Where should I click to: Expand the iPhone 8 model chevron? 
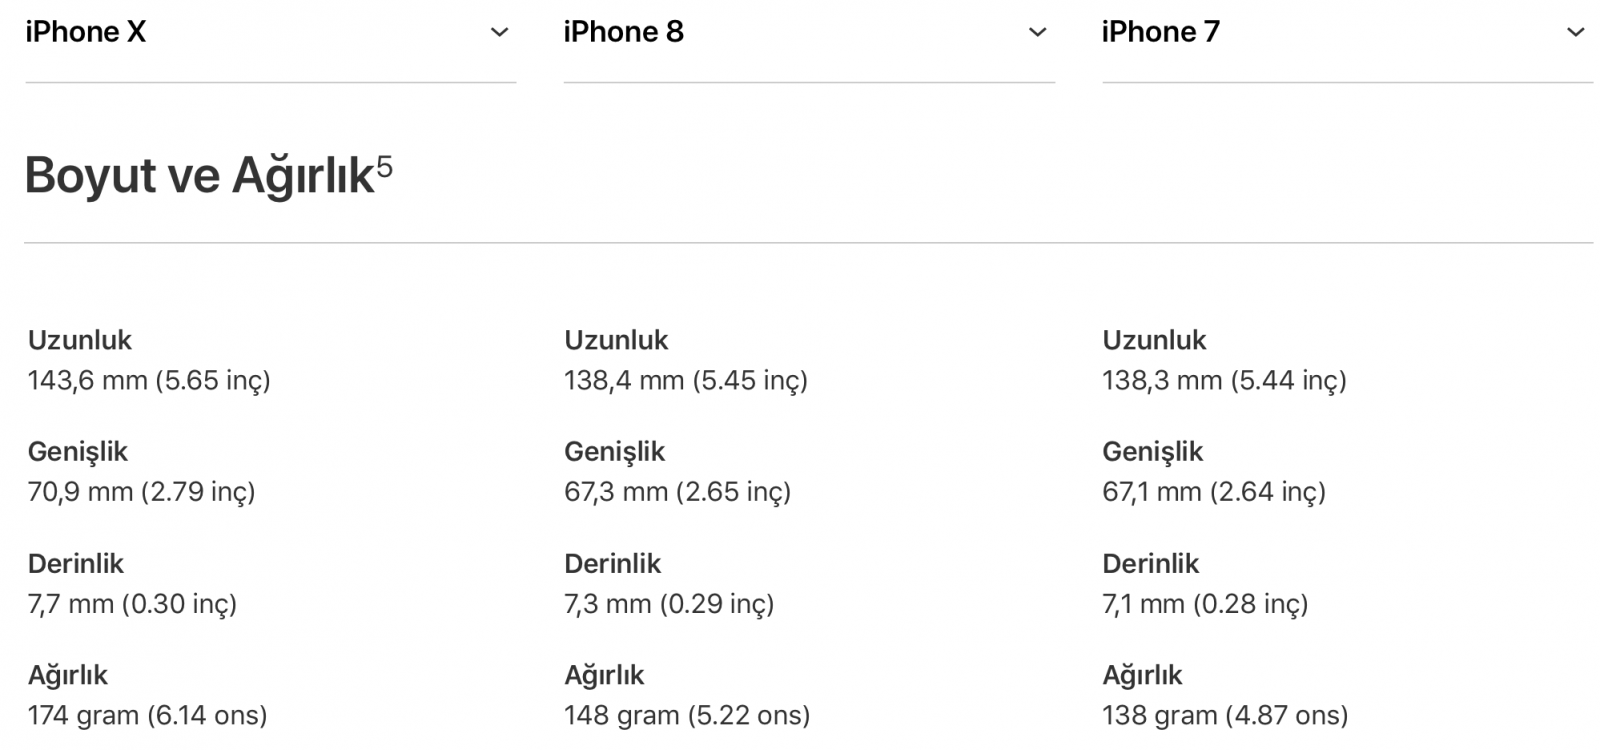(x=1037, y=33)
